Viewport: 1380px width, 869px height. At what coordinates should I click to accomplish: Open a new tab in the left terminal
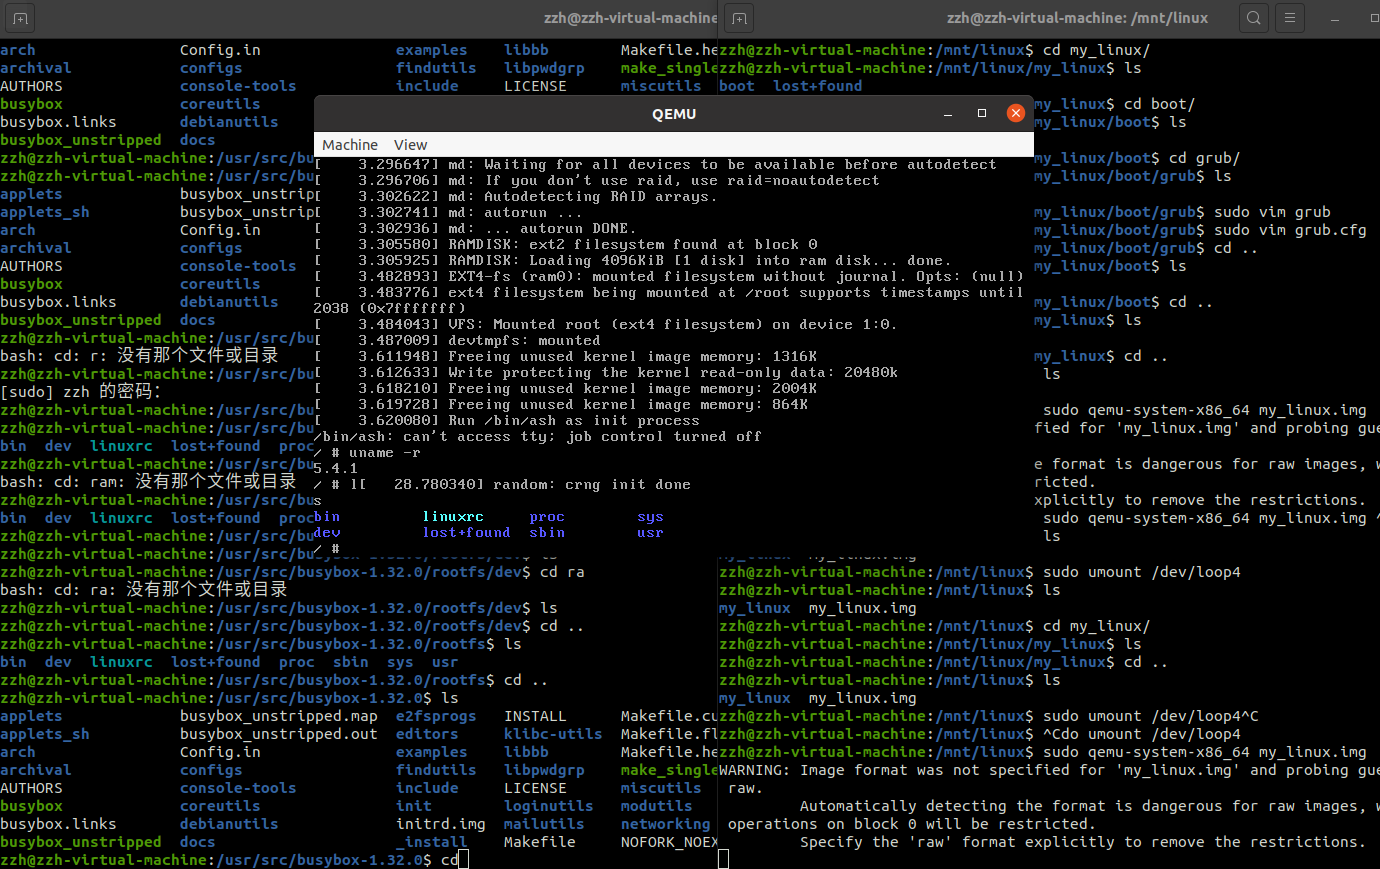click(x=21, y=17)
